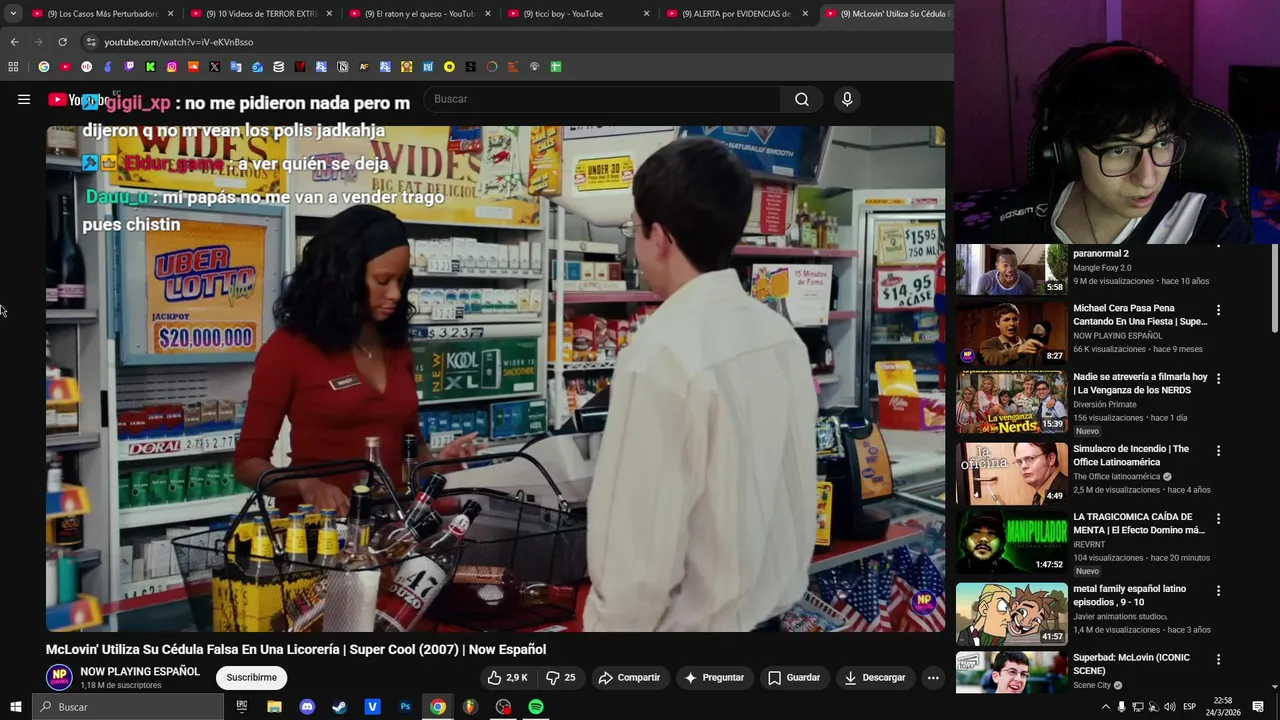Open the notification center icon

click(1258, 707)
